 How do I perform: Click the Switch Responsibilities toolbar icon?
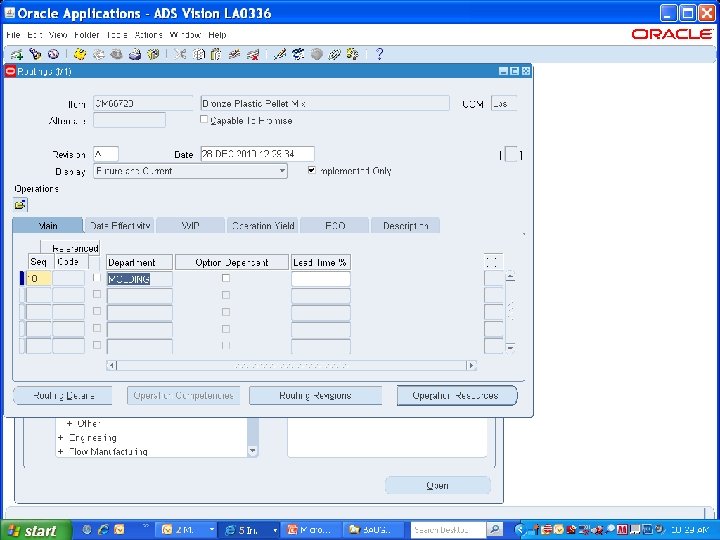116,55
